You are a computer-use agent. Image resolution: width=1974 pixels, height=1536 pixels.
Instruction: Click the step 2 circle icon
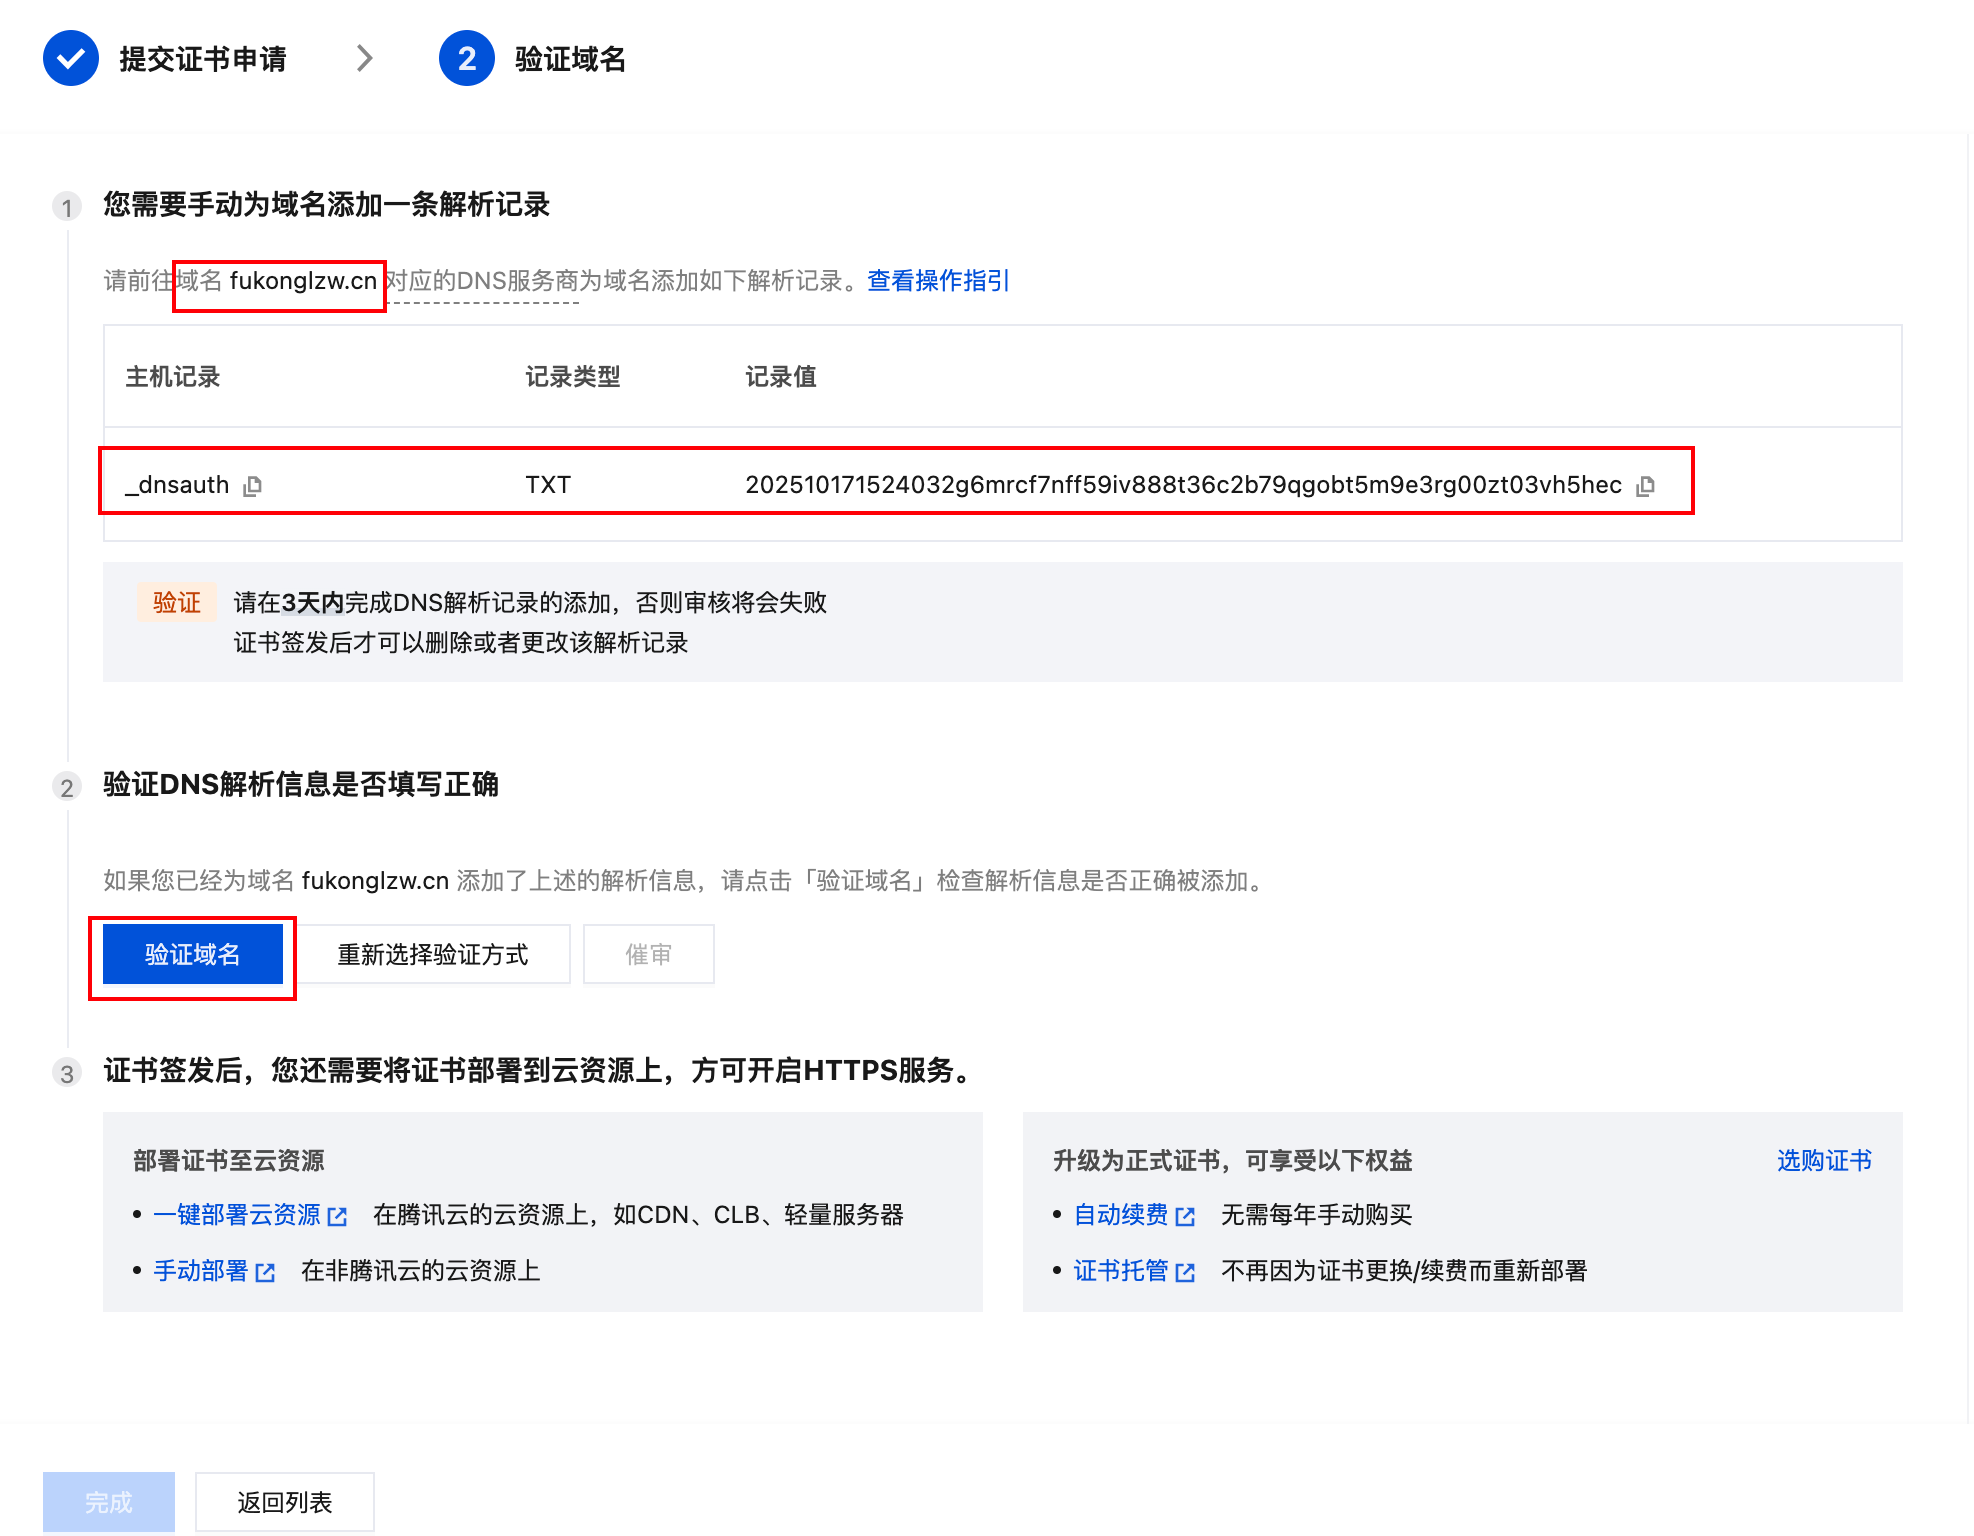[466, 59]
